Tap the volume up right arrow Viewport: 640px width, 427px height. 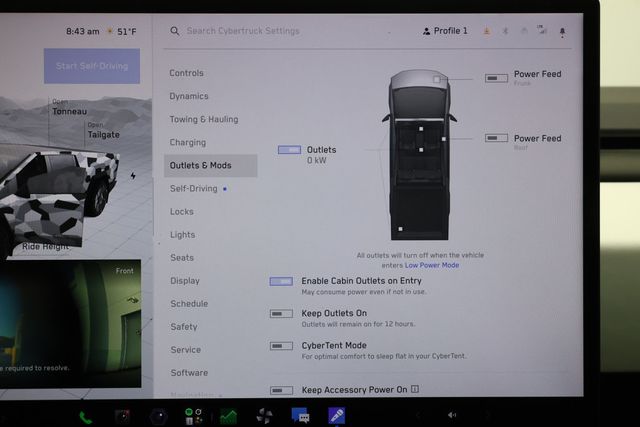click(487, 415)
